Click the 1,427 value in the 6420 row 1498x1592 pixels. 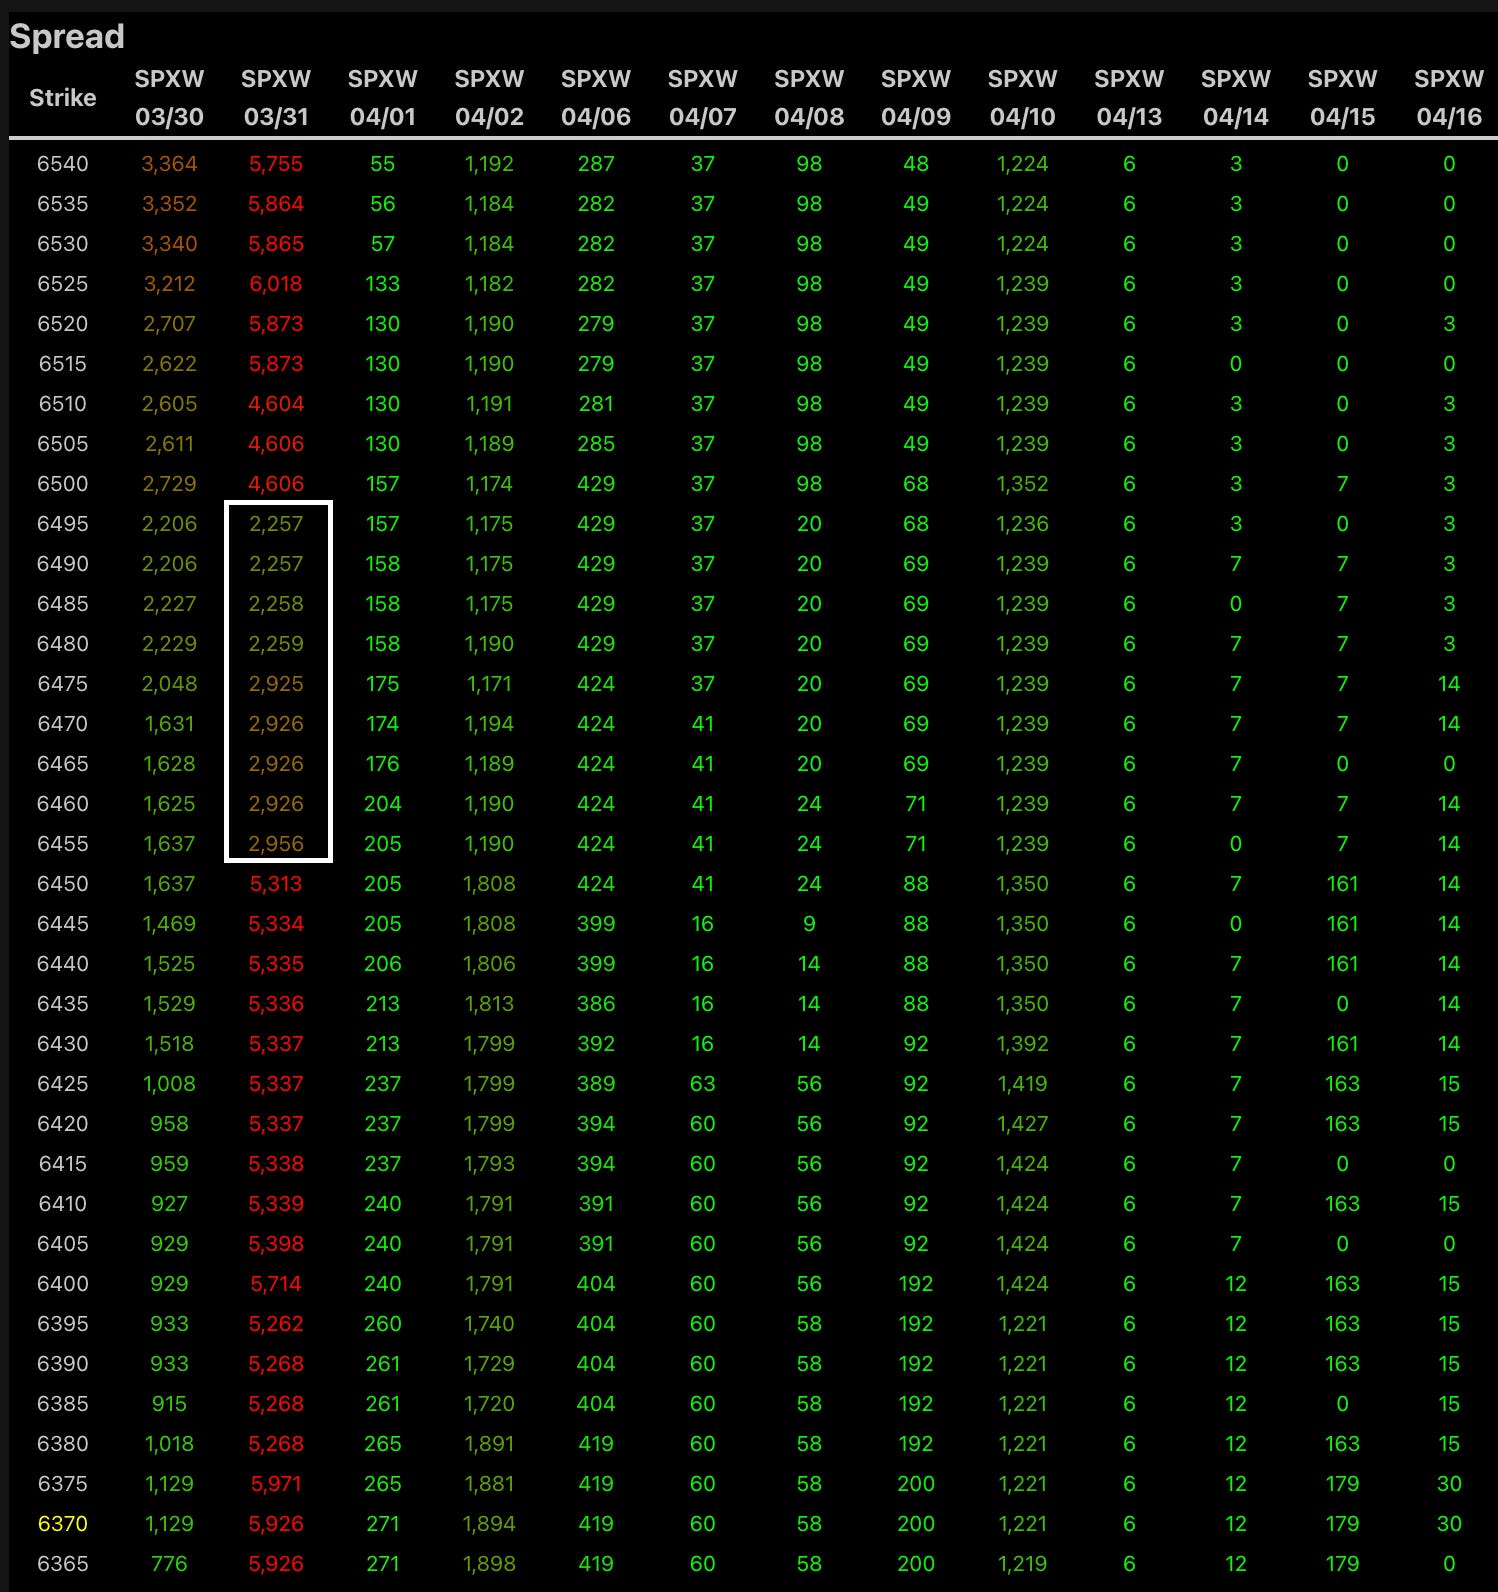pyautogui.click(x=1023, y=1124)
